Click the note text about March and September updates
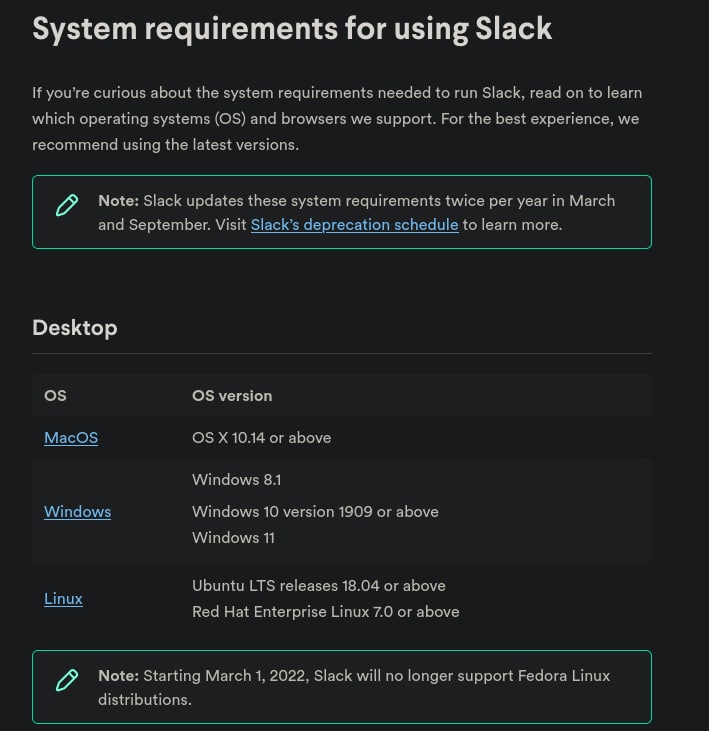The image size is (709, 731). click(x=380, y=201)
